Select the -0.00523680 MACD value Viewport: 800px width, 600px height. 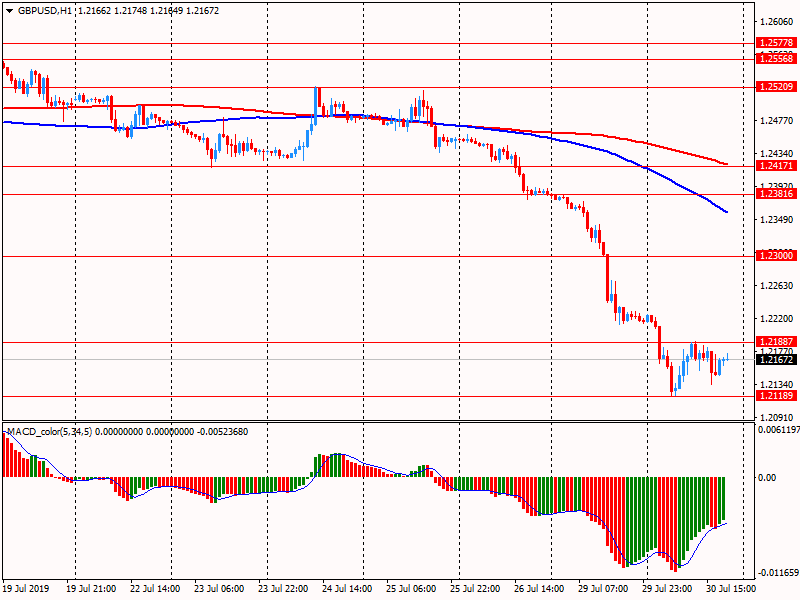(x=222, y=432)
